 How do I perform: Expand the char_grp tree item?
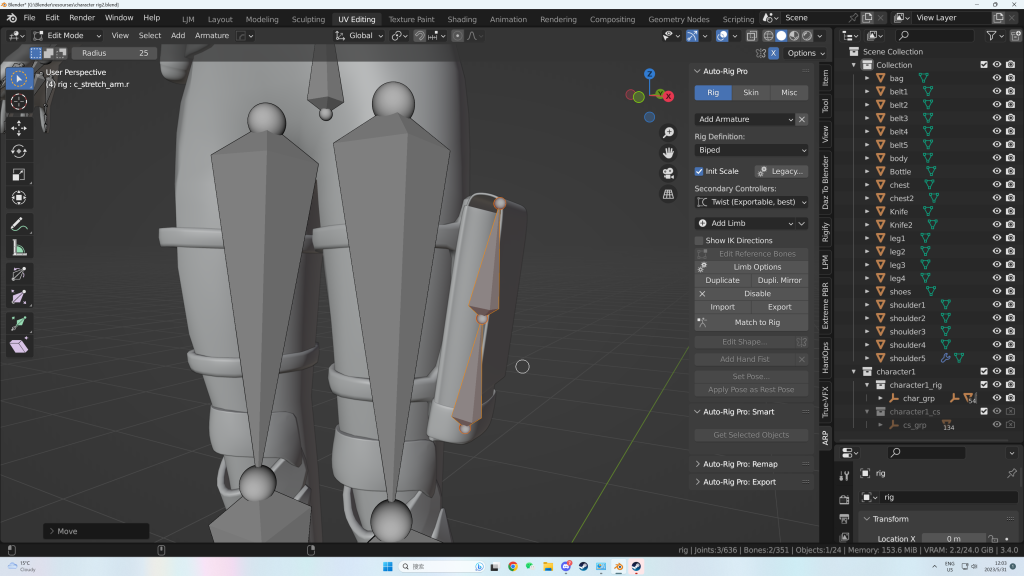tap(880, 398)
